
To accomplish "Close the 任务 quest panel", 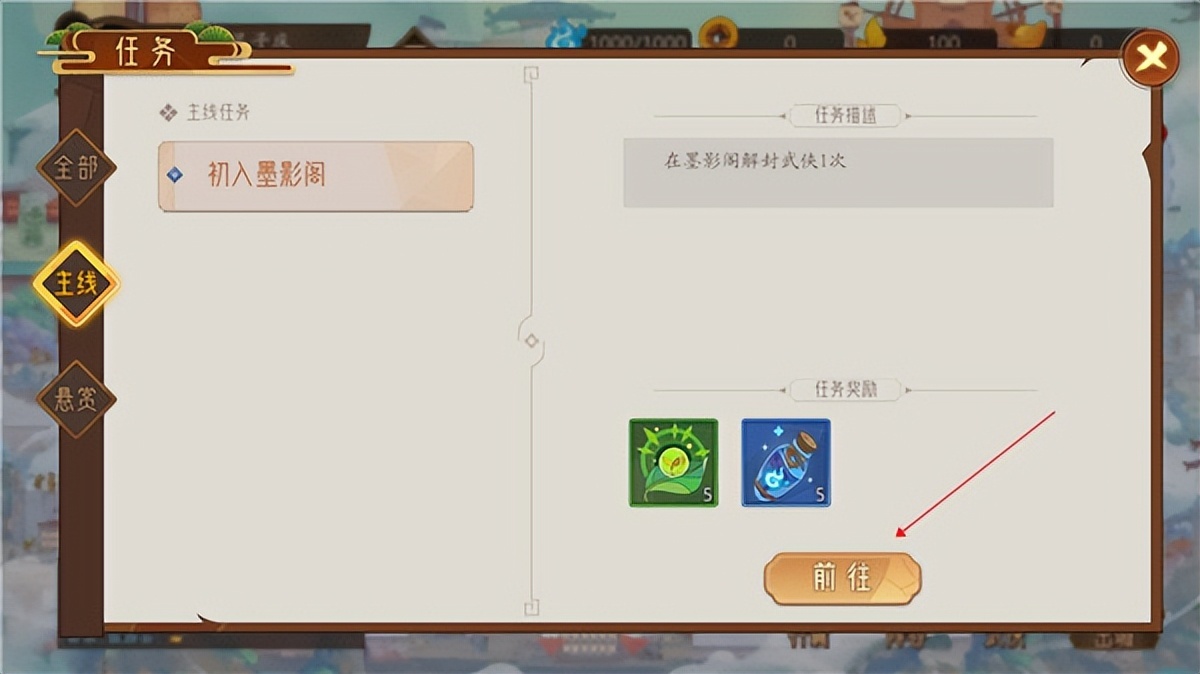I will (x=1151, y=58).
